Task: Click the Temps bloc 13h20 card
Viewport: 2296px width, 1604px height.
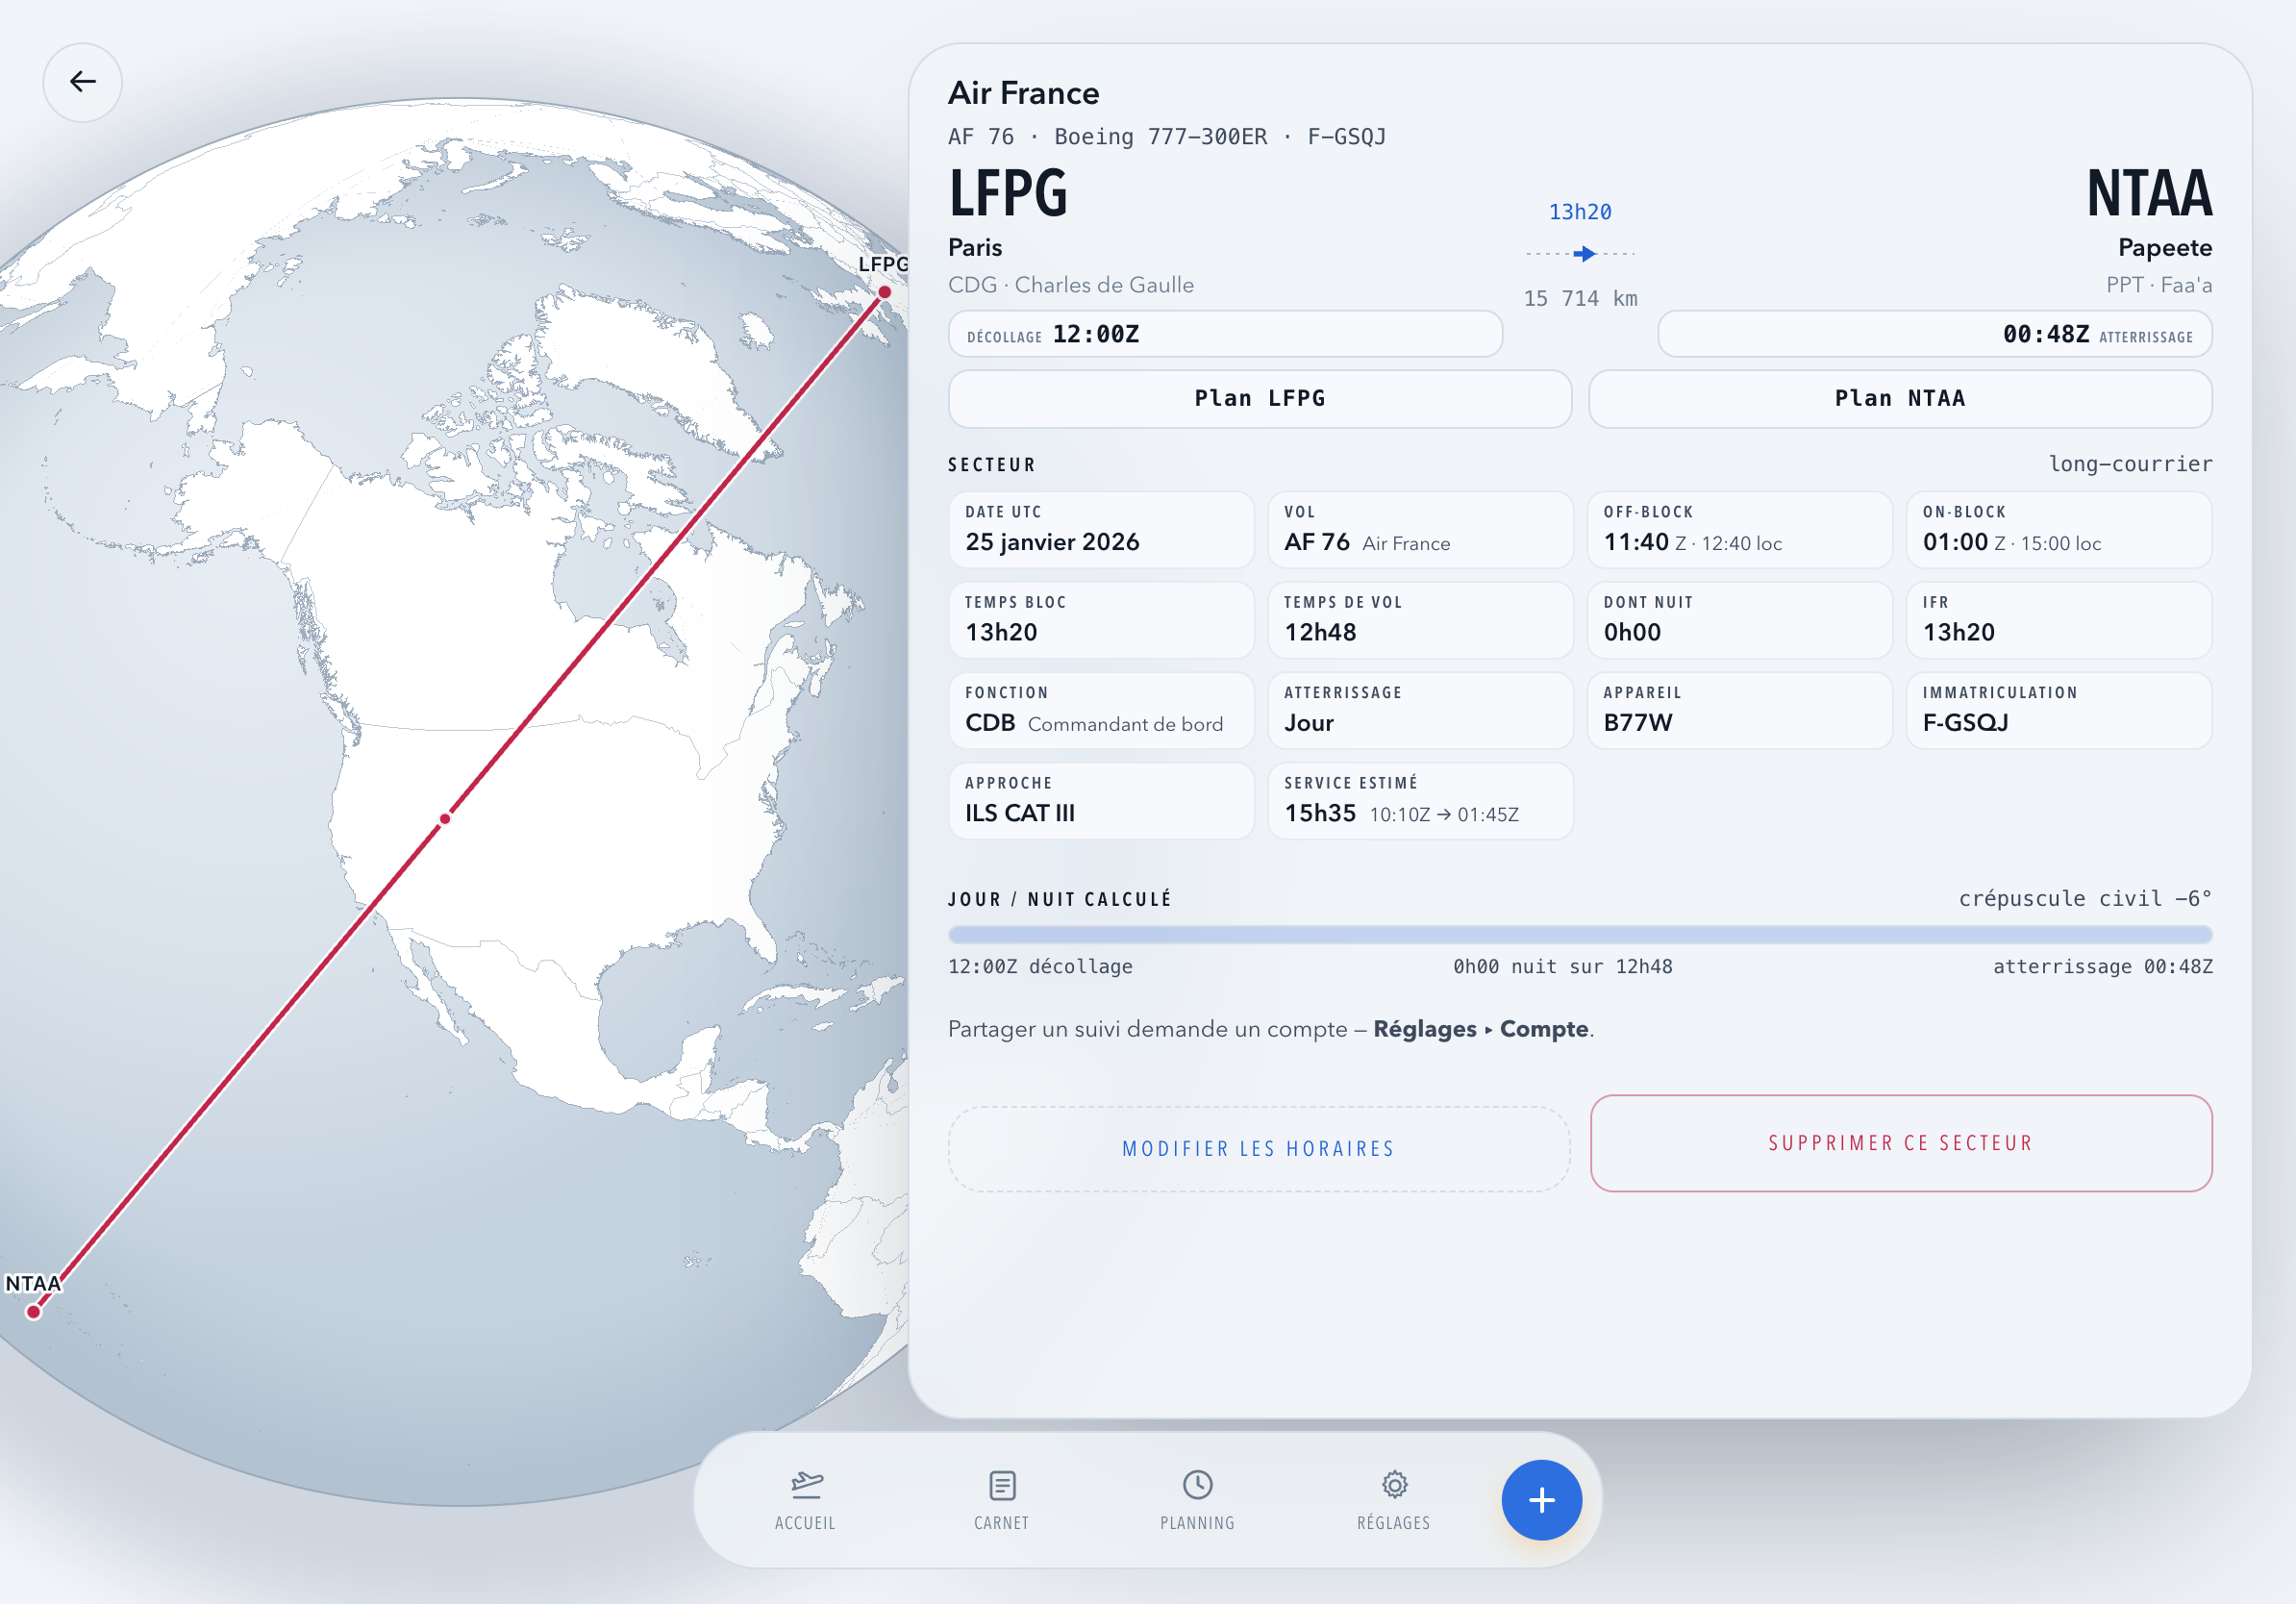Action: (1101, 619)
